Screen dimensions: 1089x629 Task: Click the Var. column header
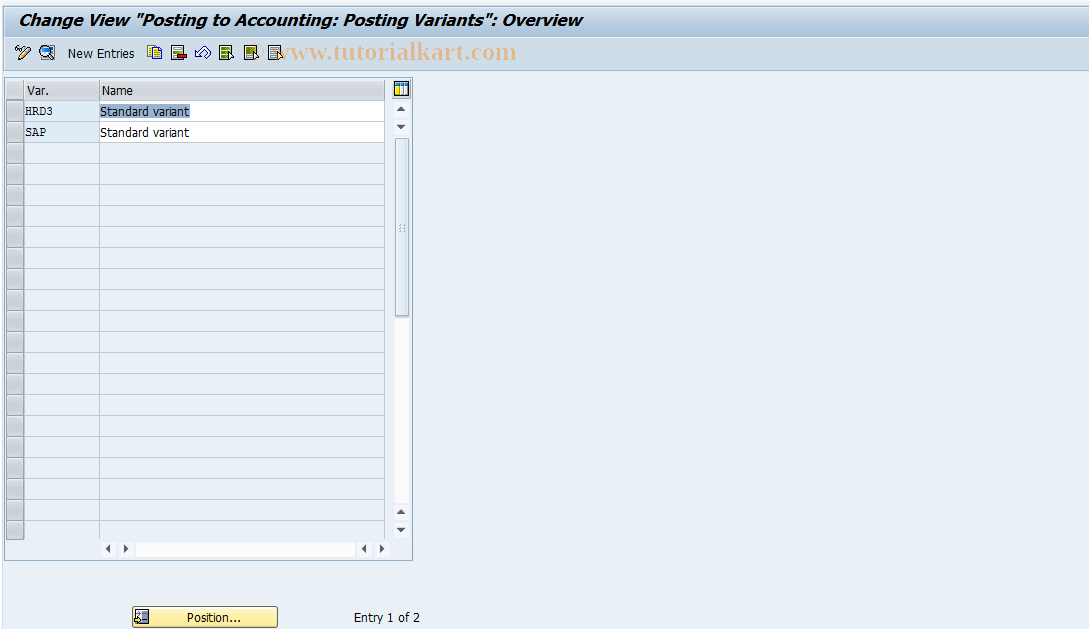click(x=62, y=90)
